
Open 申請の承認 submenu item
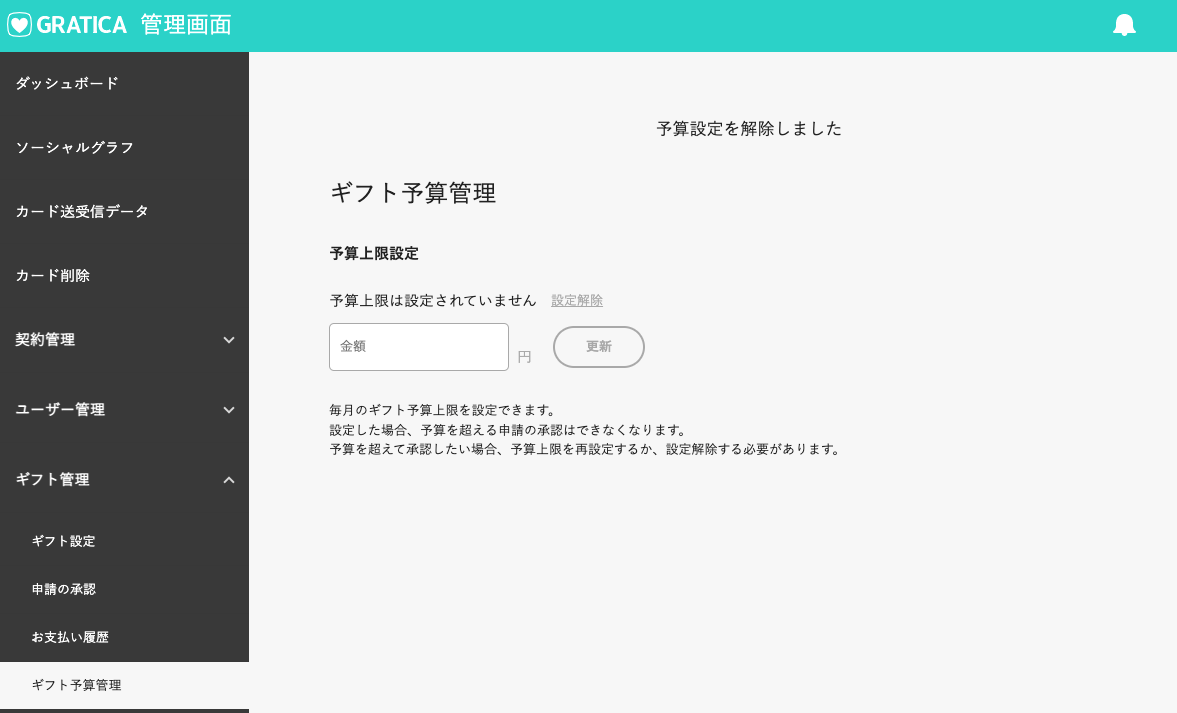pos(63,589)
